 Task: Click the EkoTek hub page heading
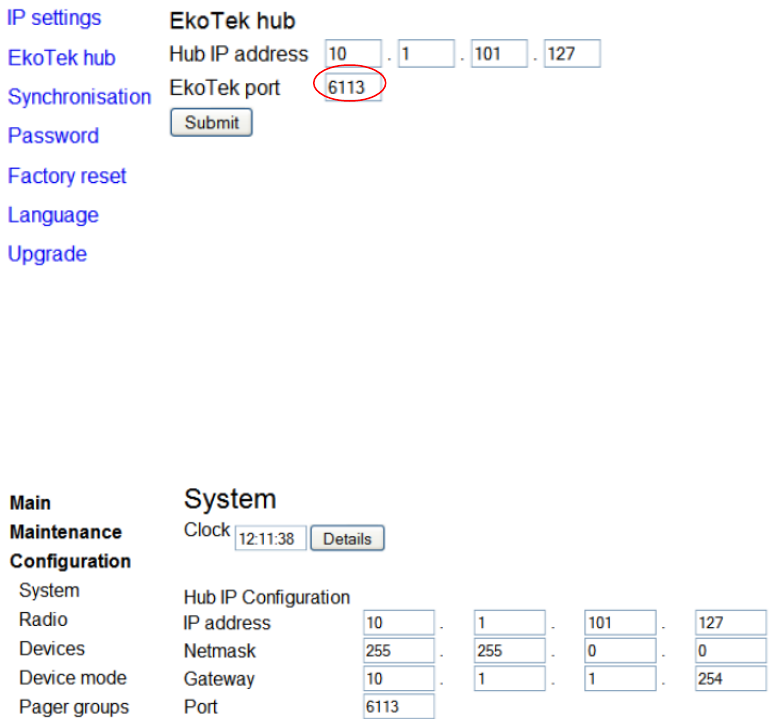coord(232,21)
